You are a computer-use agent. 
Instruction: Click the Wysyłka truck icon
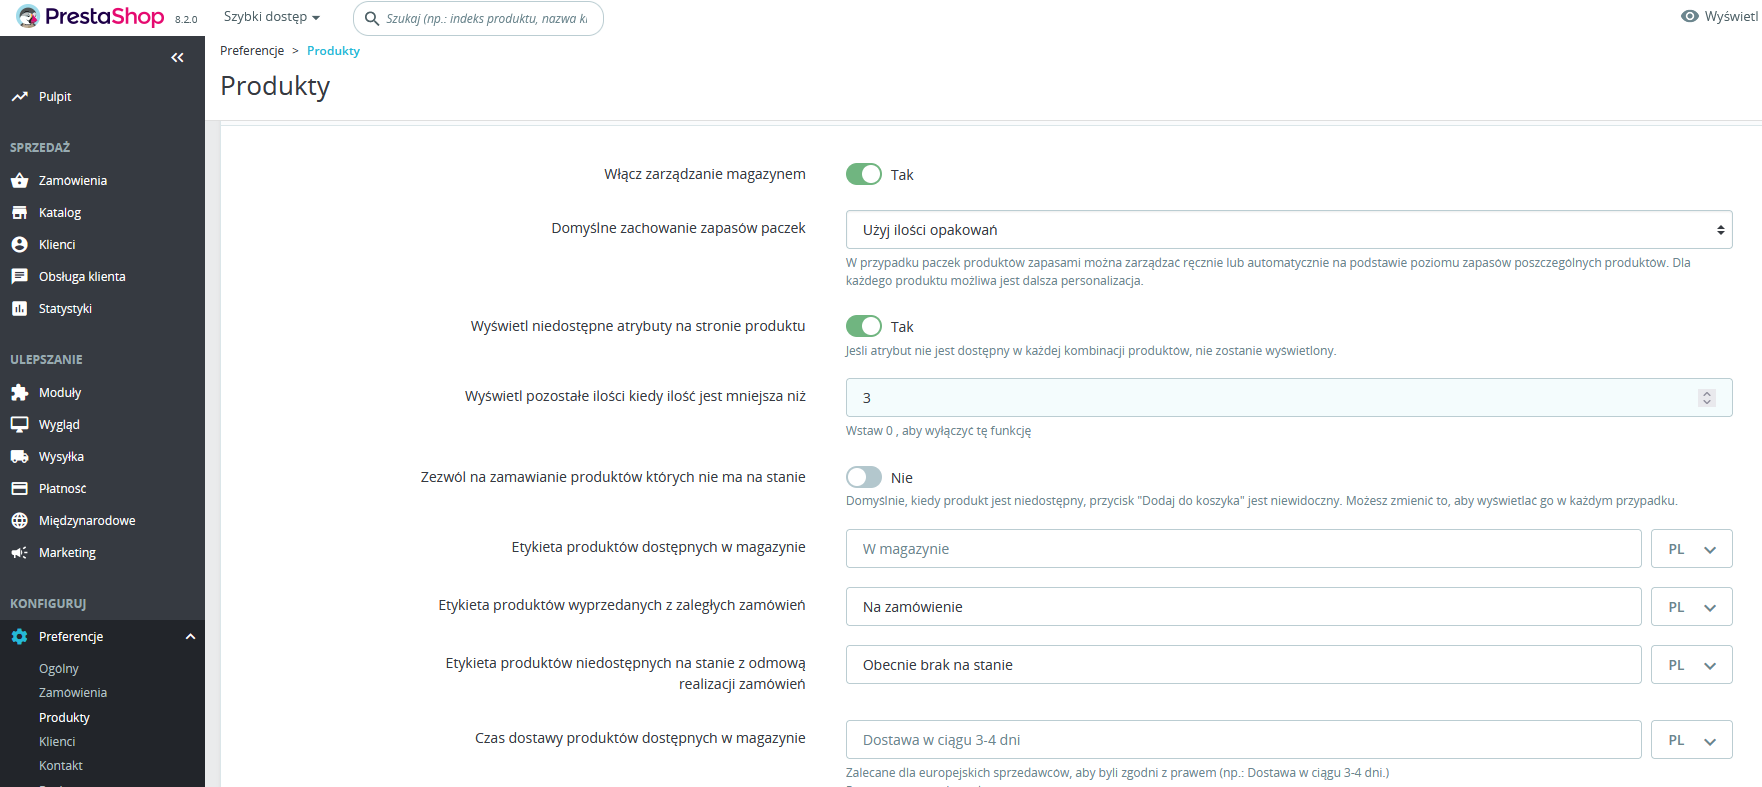pyautogui.click(x=19, y=457)
